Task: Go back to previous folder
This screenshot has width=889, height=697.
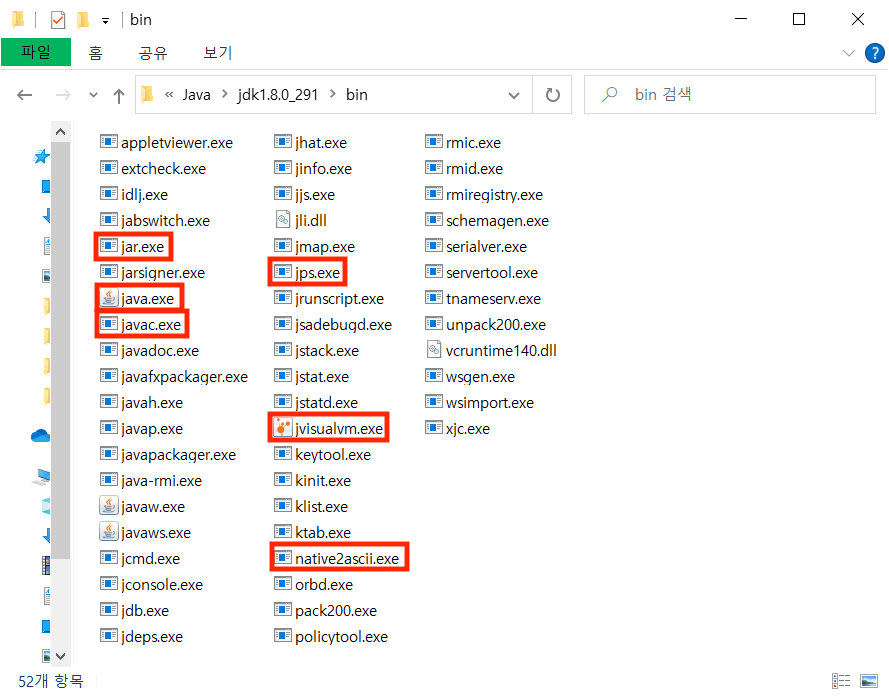Action: (x=24, y=95)
